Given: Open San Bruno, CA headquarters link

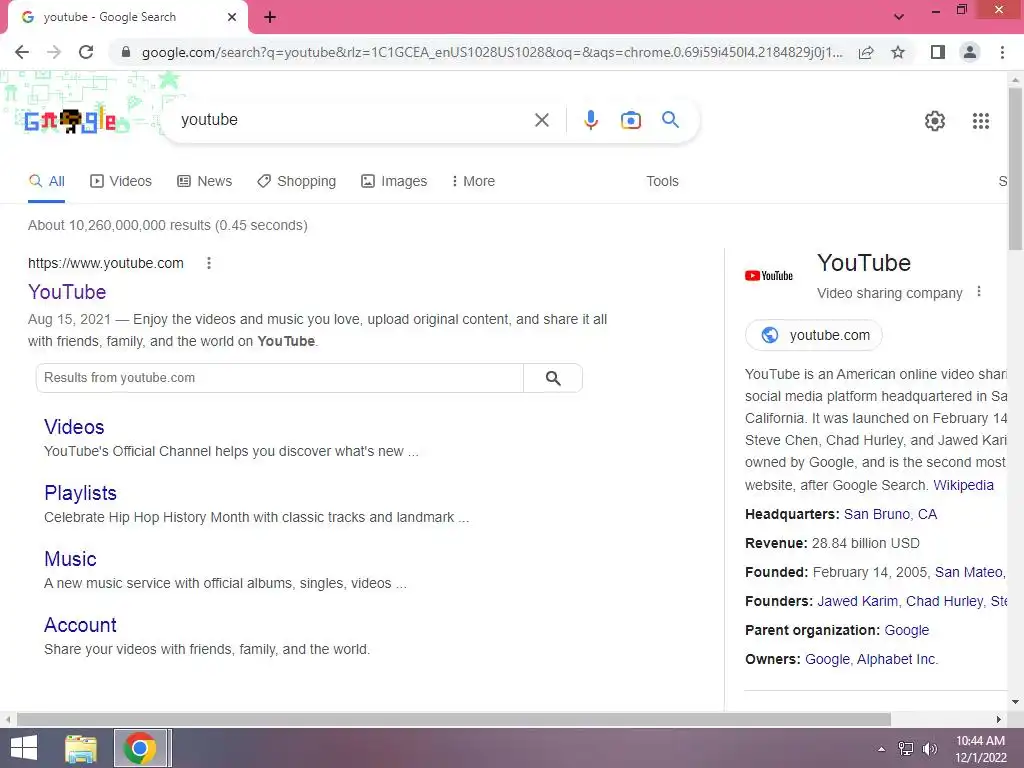Looking at the screenshot, I should (x=890, y=514).
